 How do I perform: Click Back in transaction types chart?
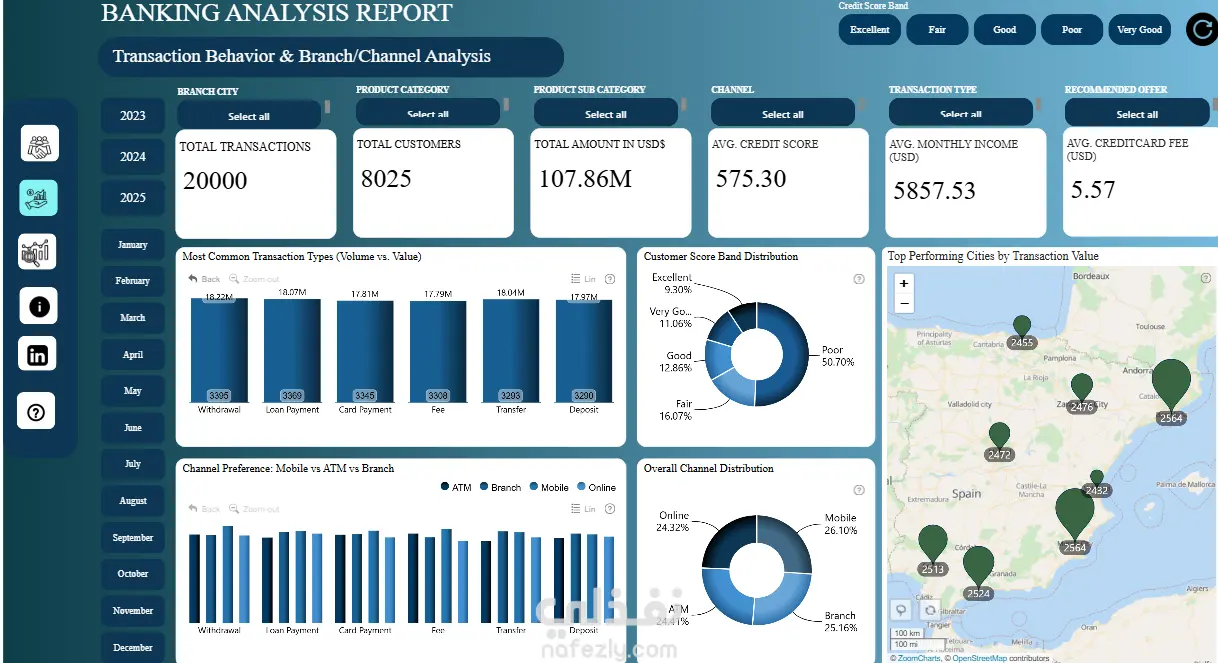[x=204, y=279]
